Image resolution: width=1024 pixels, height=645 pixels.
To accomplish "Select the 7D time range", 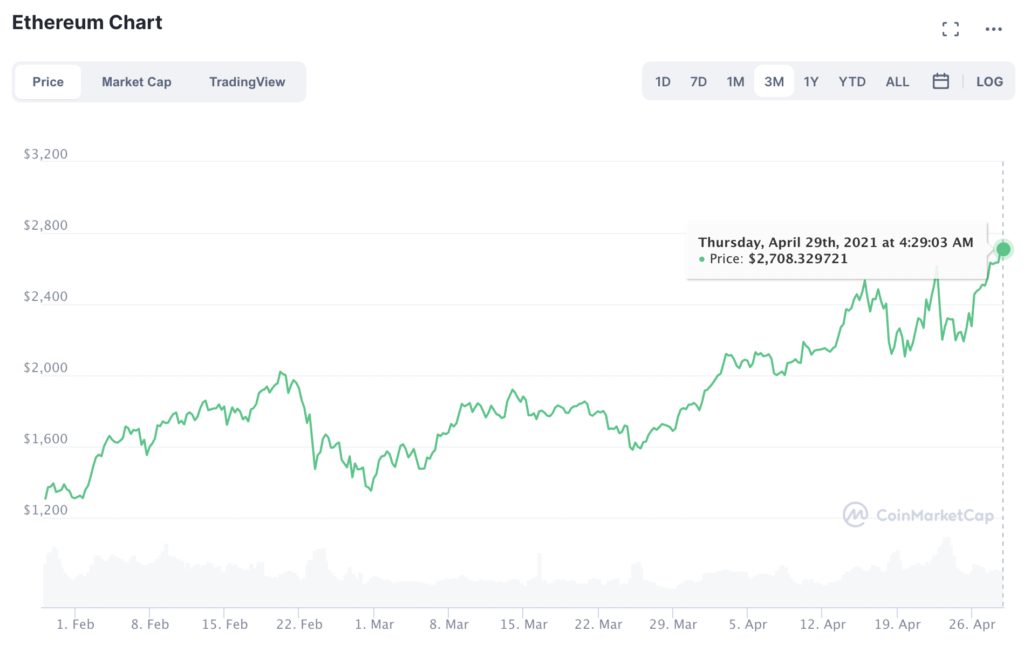I will click(x=698, y=82).
